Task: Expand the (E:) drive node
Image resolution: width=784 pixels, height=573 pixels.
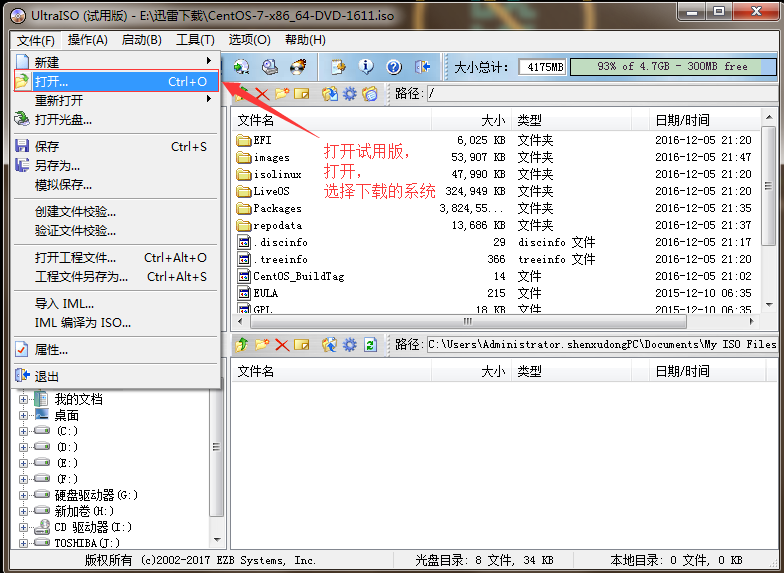Action: (23, 464)
